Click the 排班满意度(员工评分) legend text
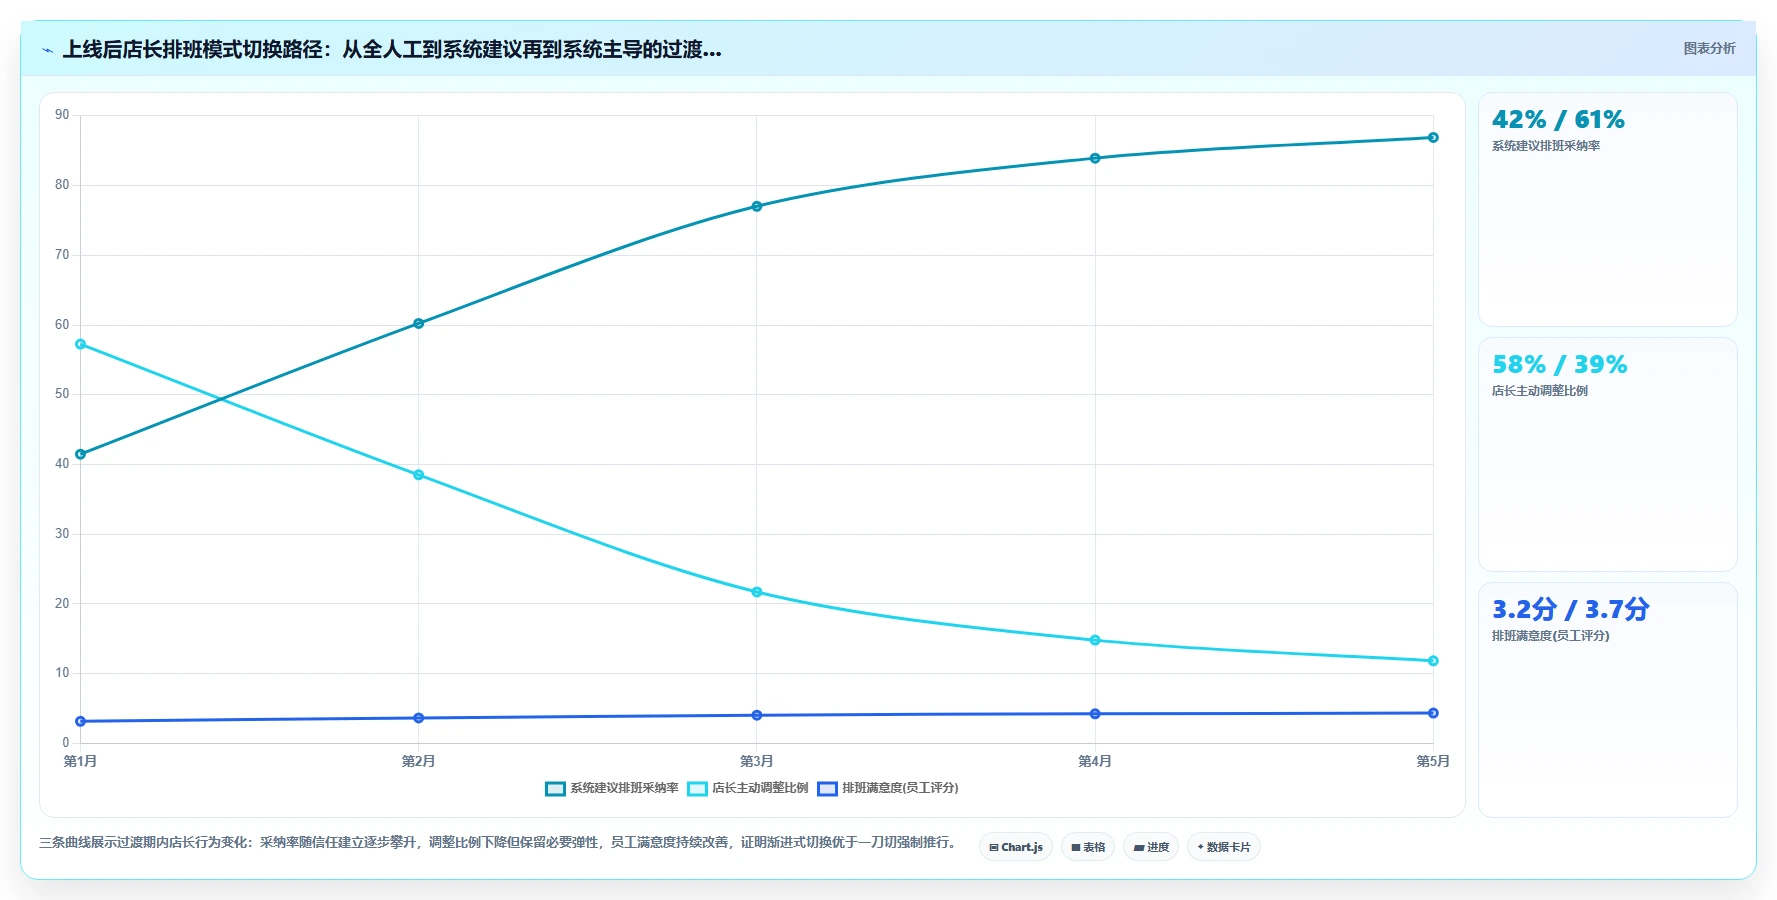Screen dimensions: 1777x900 pos(900,788)
